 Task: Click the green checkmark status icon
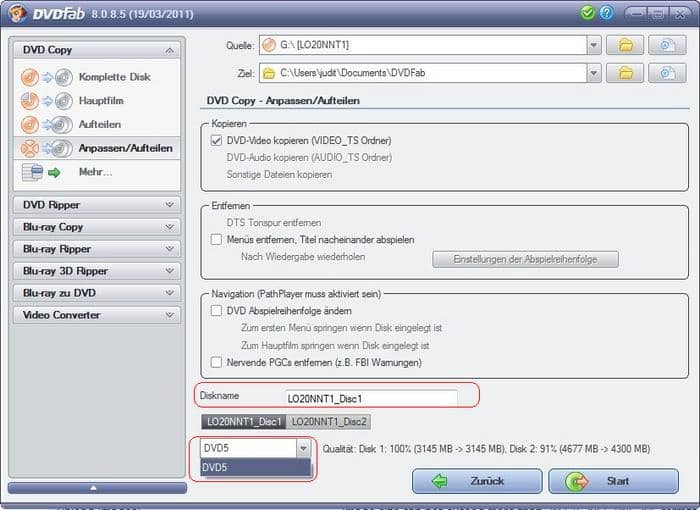point(588,13)
